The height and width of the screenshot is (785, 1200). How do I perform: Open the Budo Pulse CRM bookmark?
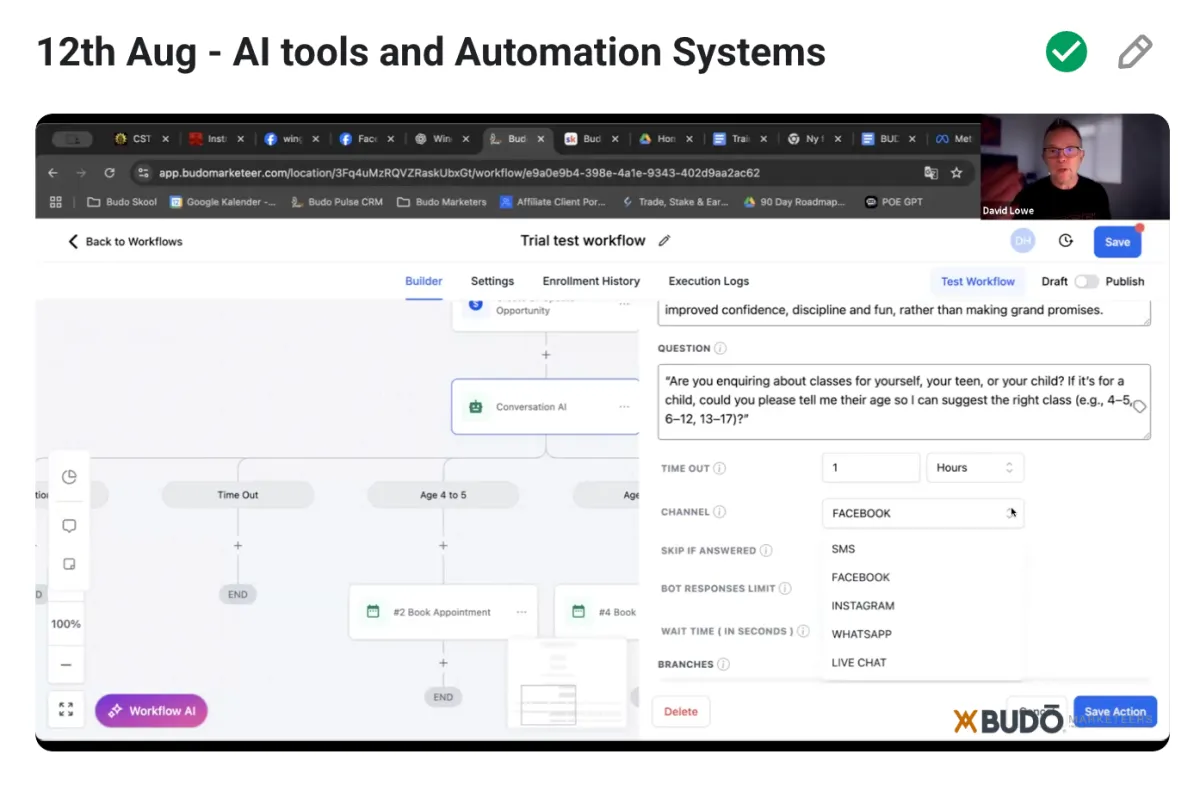(x=337, y=201)
